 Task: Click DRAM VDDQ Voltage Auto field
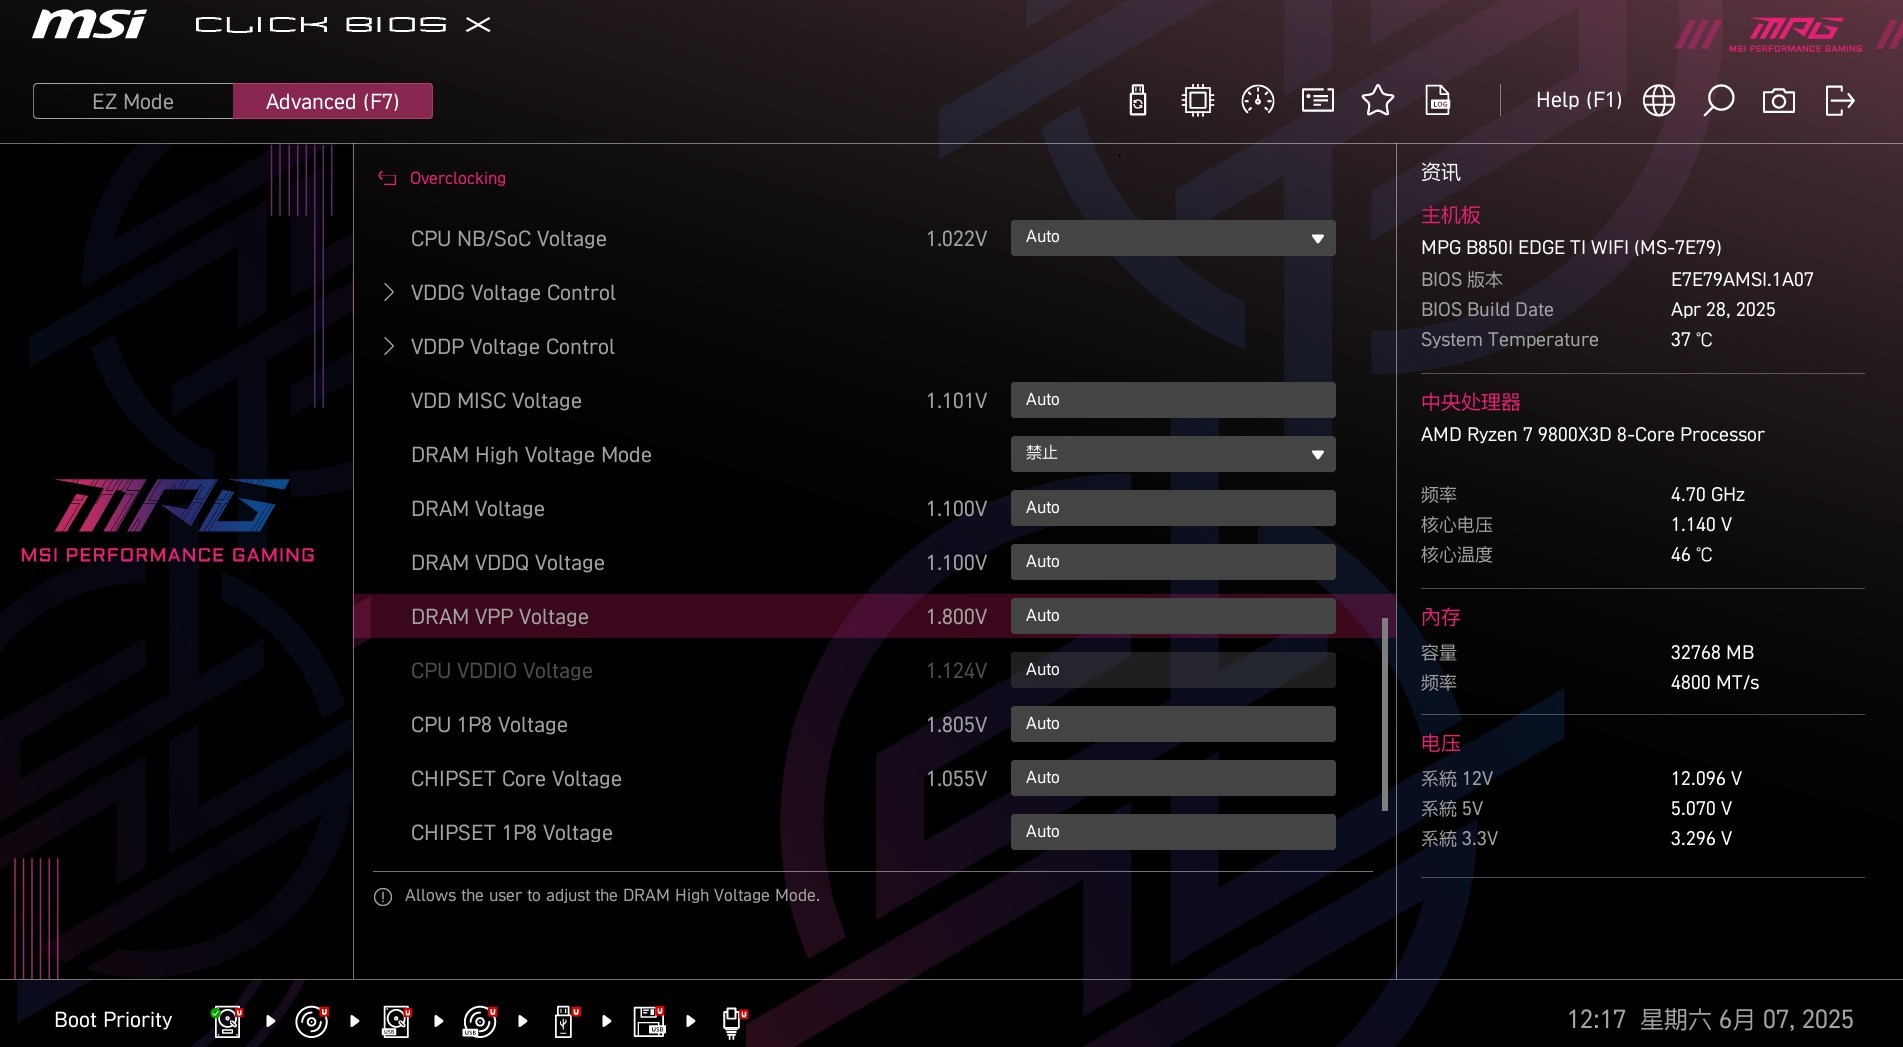(x=1173, y=562)
